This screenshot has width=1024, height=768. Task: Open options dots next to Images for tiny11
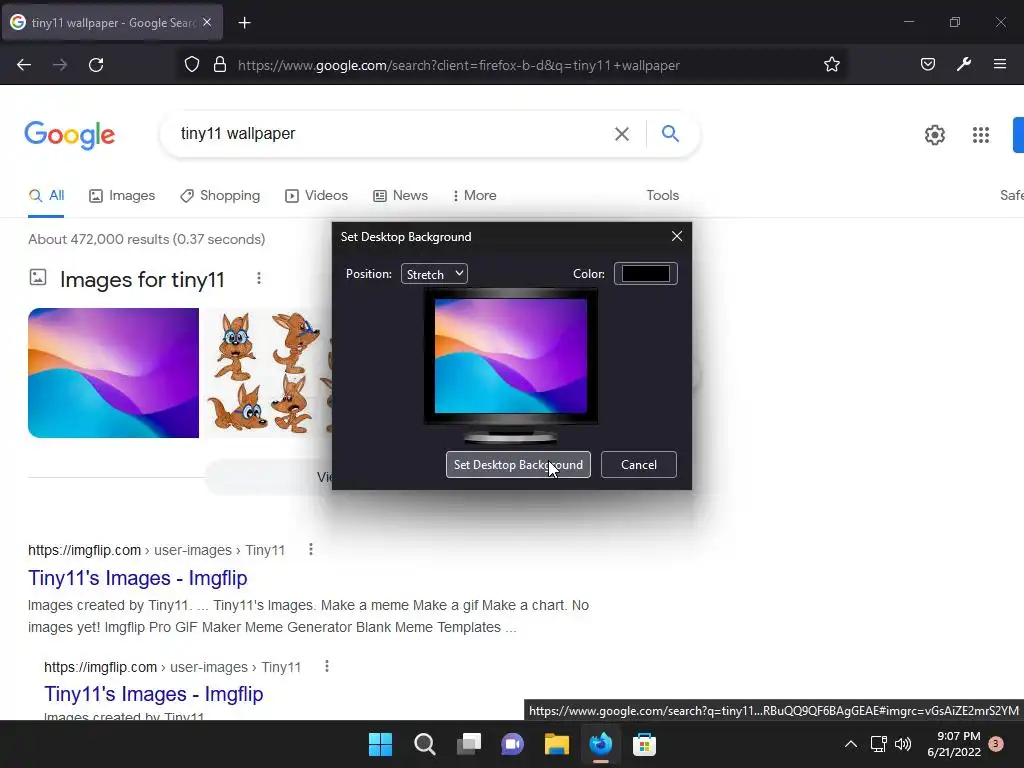click(x=259, y=279)
